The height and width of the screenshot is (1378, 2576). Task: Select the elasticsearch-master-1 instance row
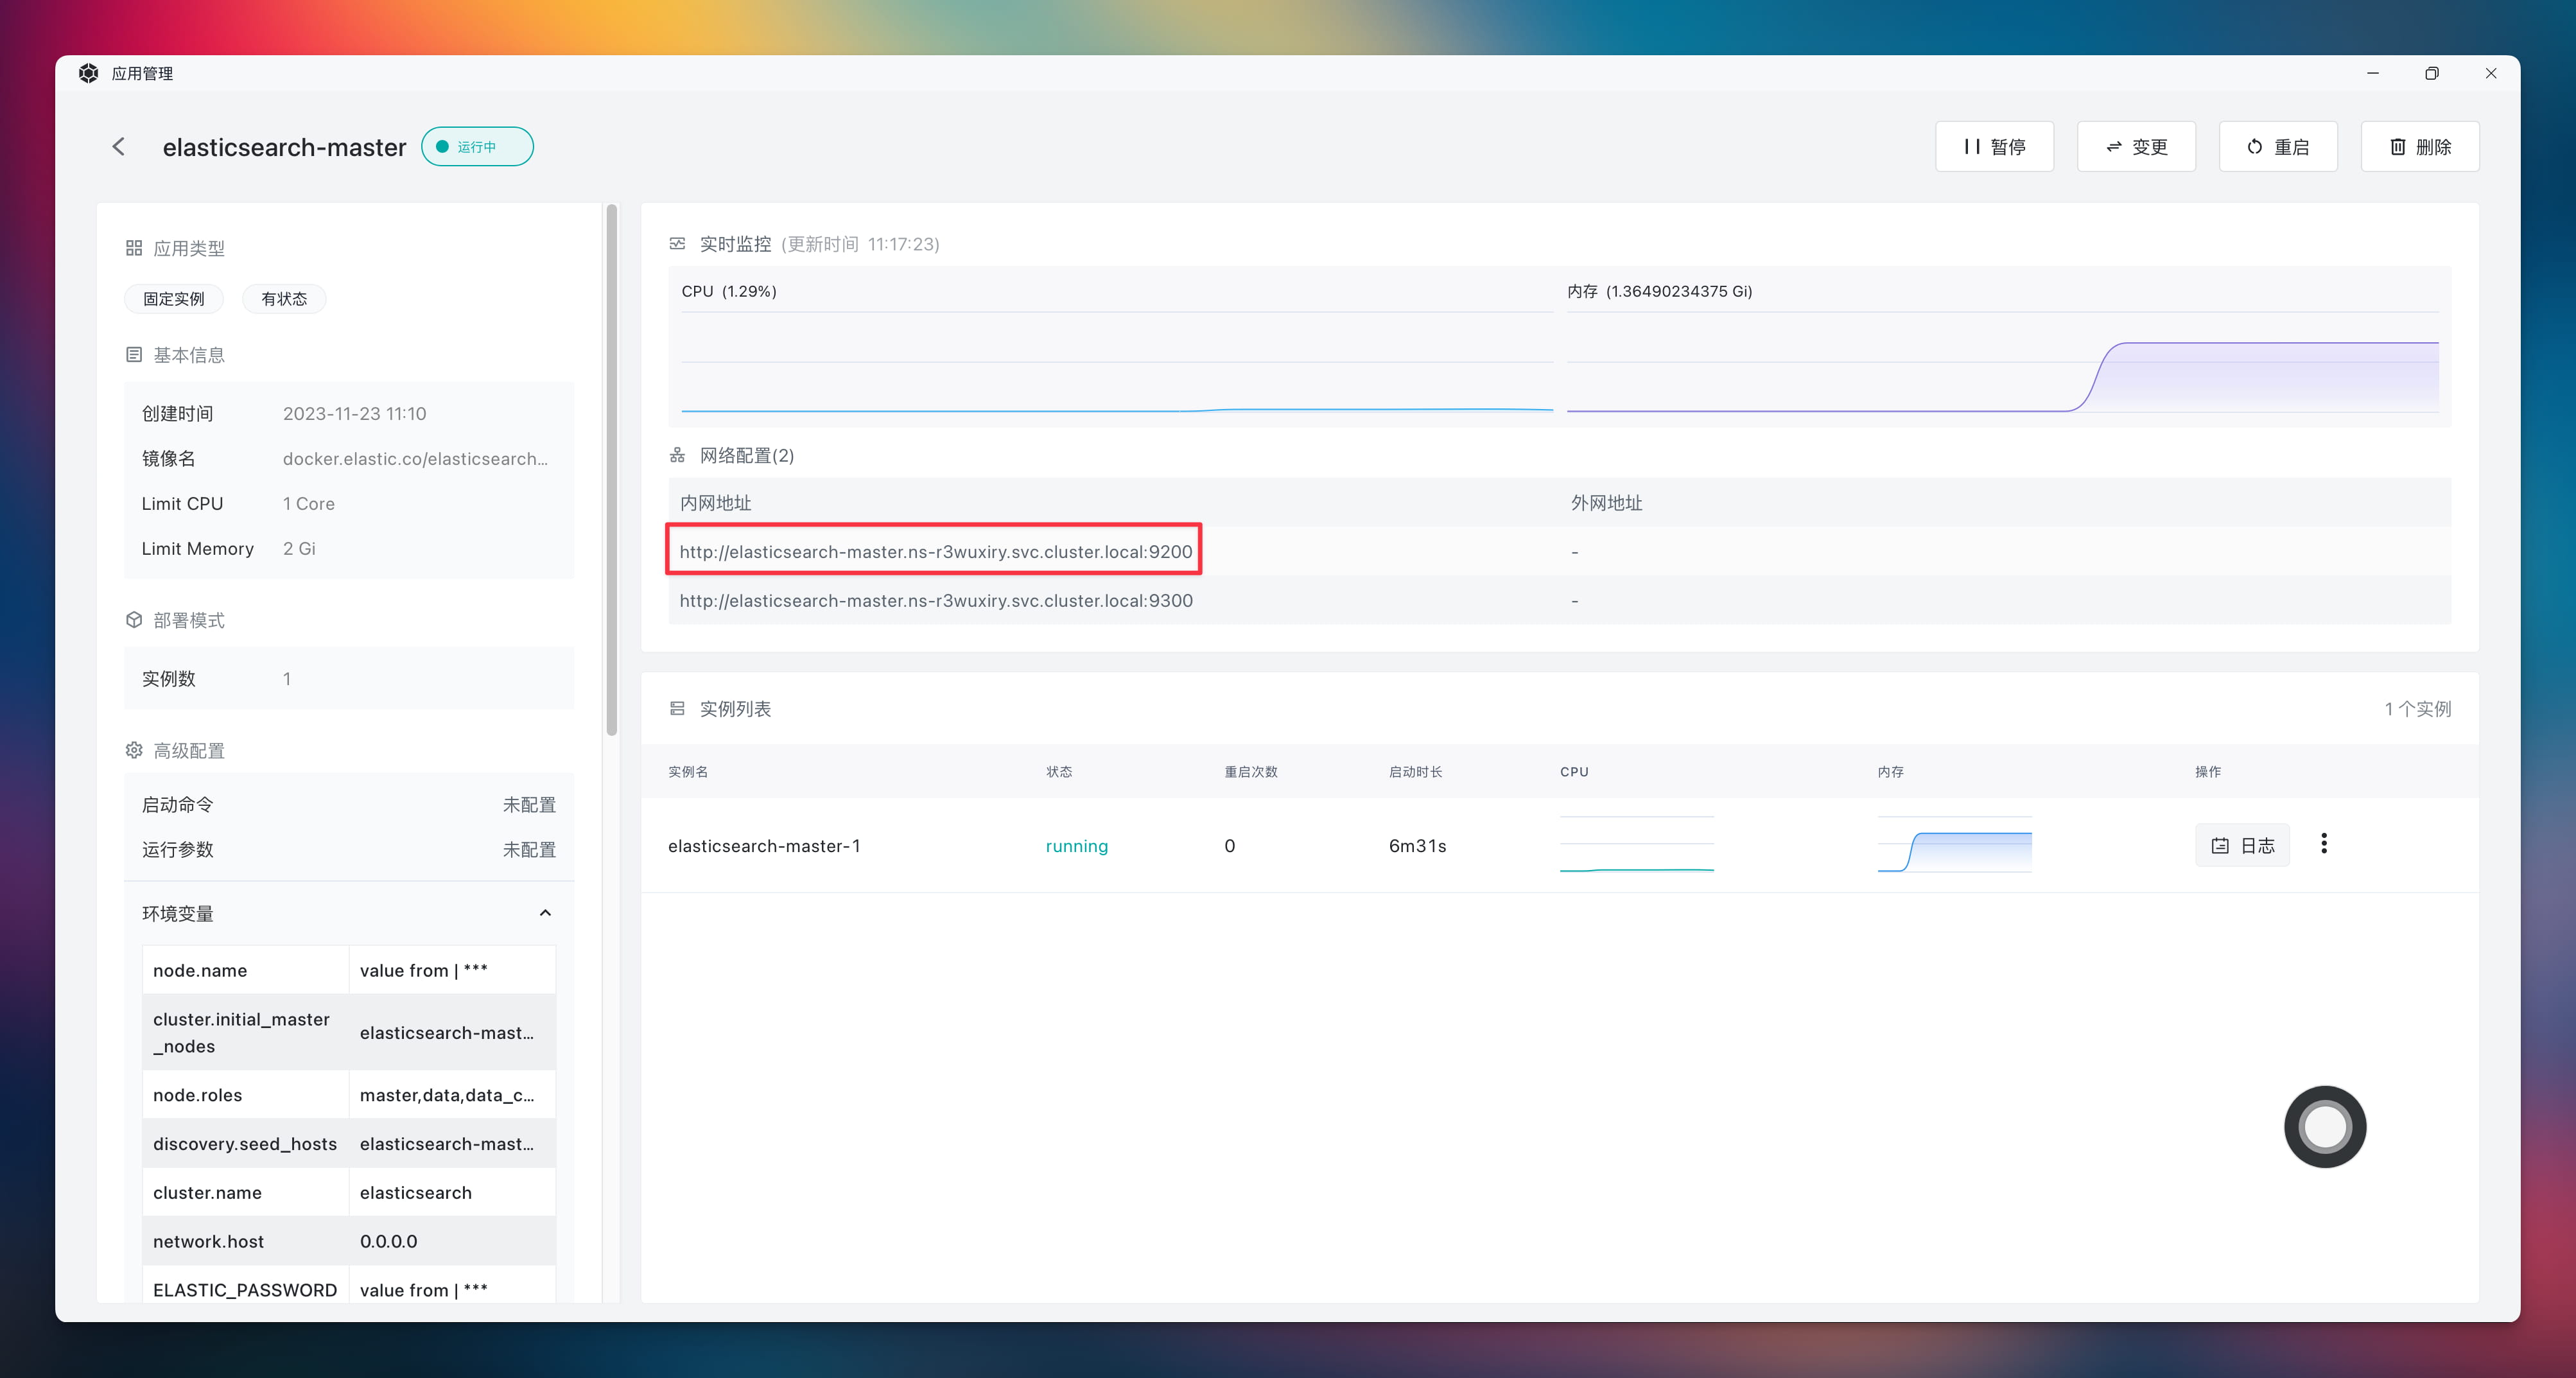coord(764,846)
